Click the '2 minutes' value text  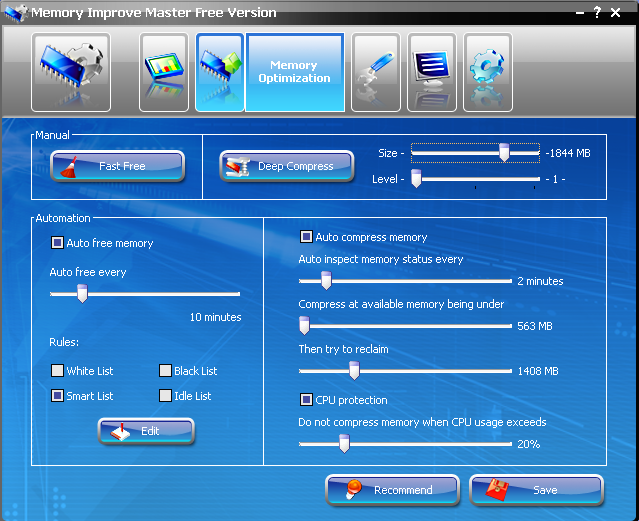click(x=540, y=281)
